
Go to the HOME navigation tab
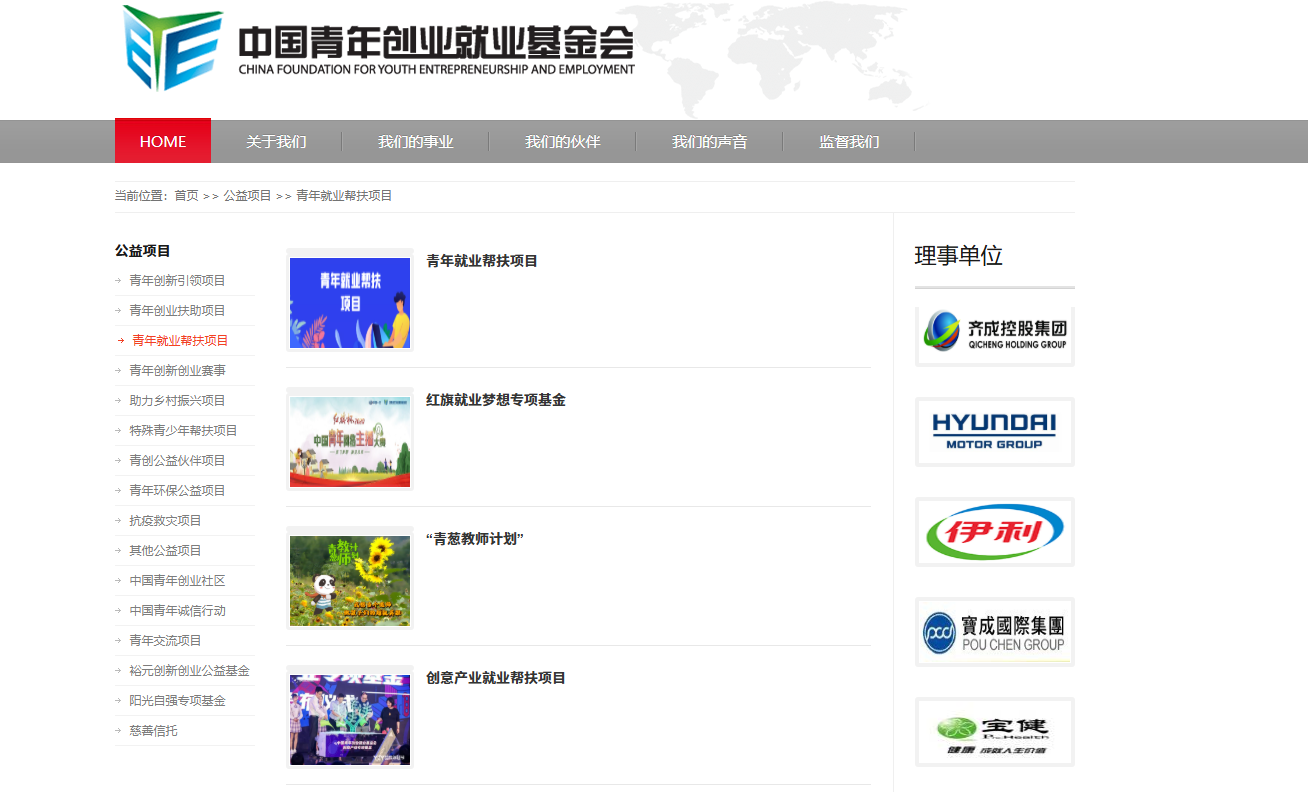click(x=163, y=141)
